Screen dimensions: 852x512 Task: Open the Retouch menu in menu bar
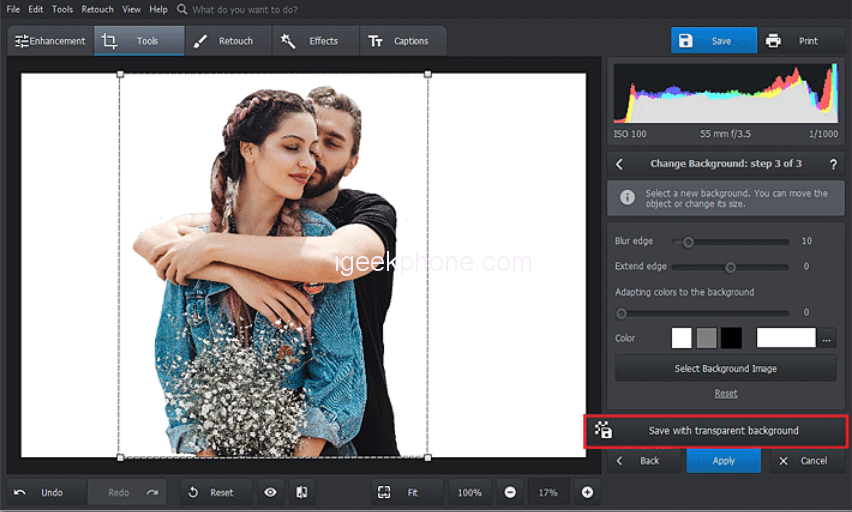[x=97, y=9]
